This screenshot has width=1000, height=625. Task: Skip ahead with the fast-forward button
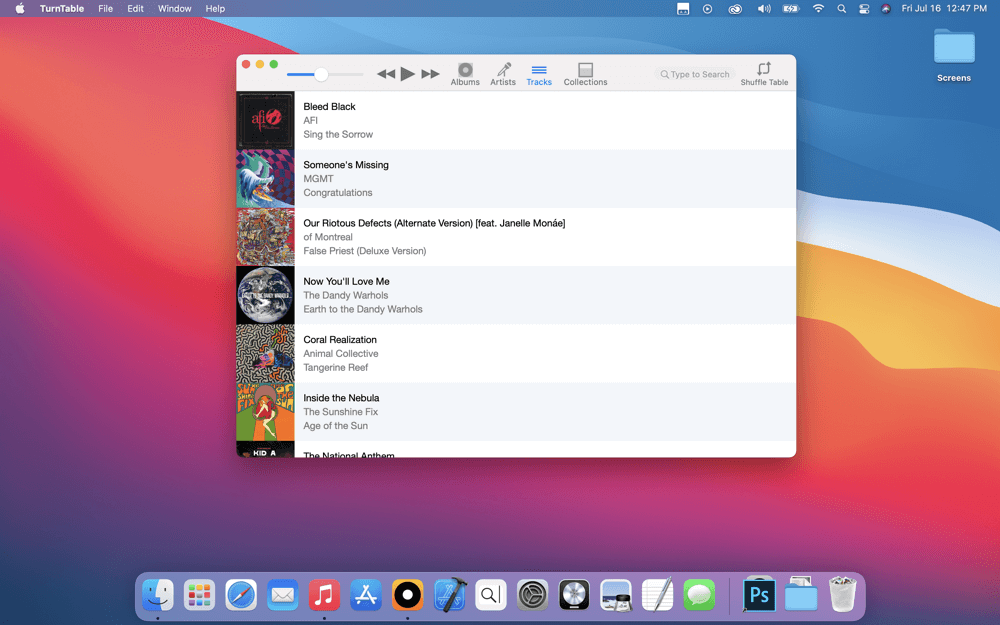pos(430,74)
